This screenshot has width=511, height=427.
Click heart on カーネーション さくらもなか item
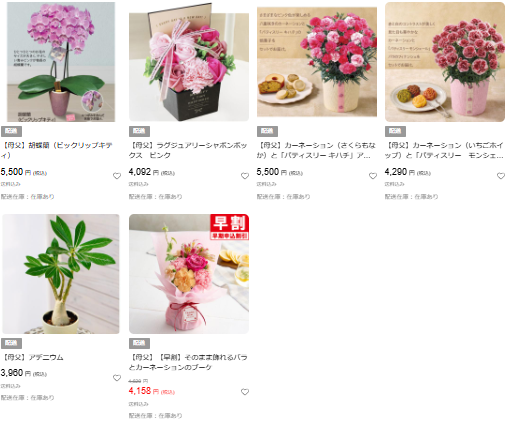(373, 176)
